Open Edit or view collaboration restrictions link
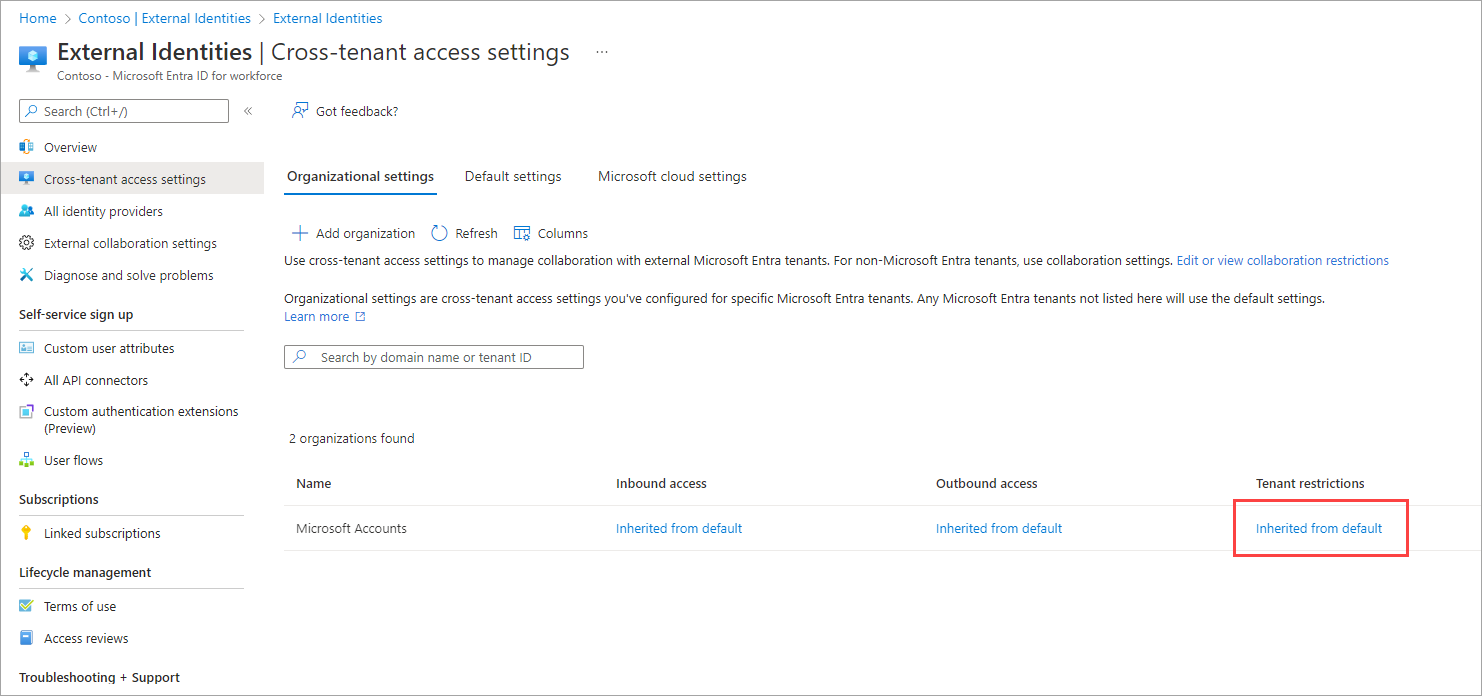Image resolution: width=1482 pixels, height=696 pixels. 1282,260
